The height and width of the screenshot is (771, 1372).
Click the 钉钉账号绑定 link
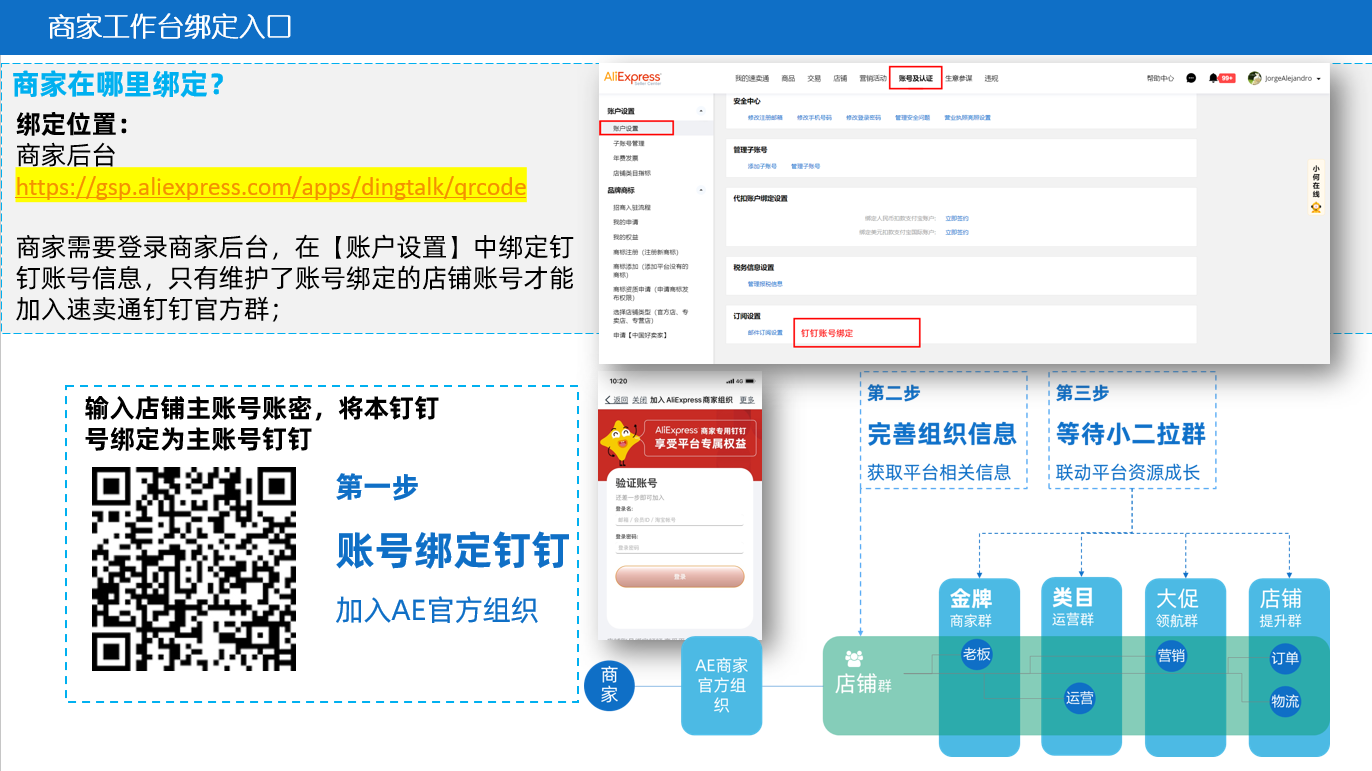[x=827, y=333]
